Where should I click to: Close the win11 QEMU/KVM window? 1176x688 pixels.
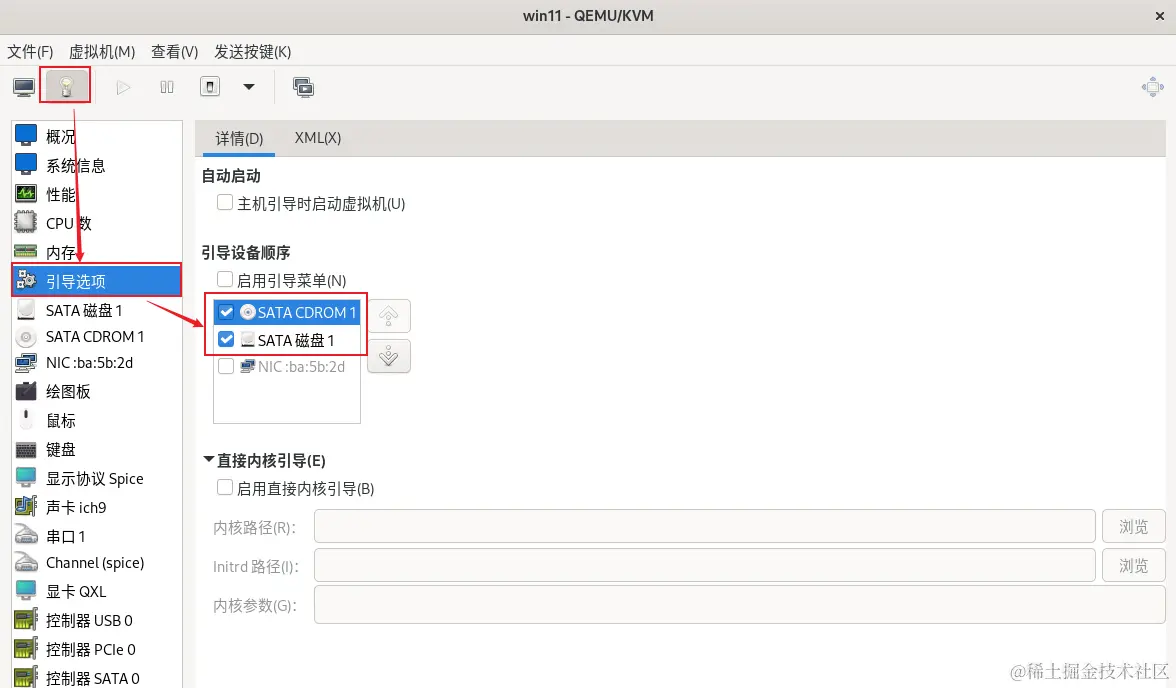pos(1160,16)
